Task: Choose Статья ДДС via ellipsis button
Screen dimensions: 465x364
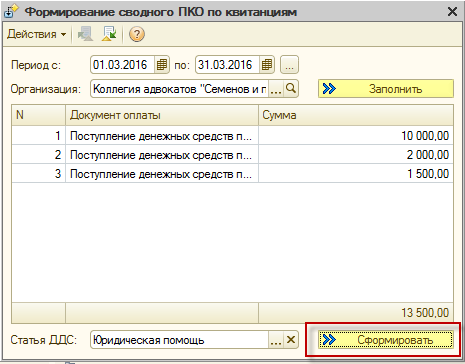Action: [x=276, y=340]
